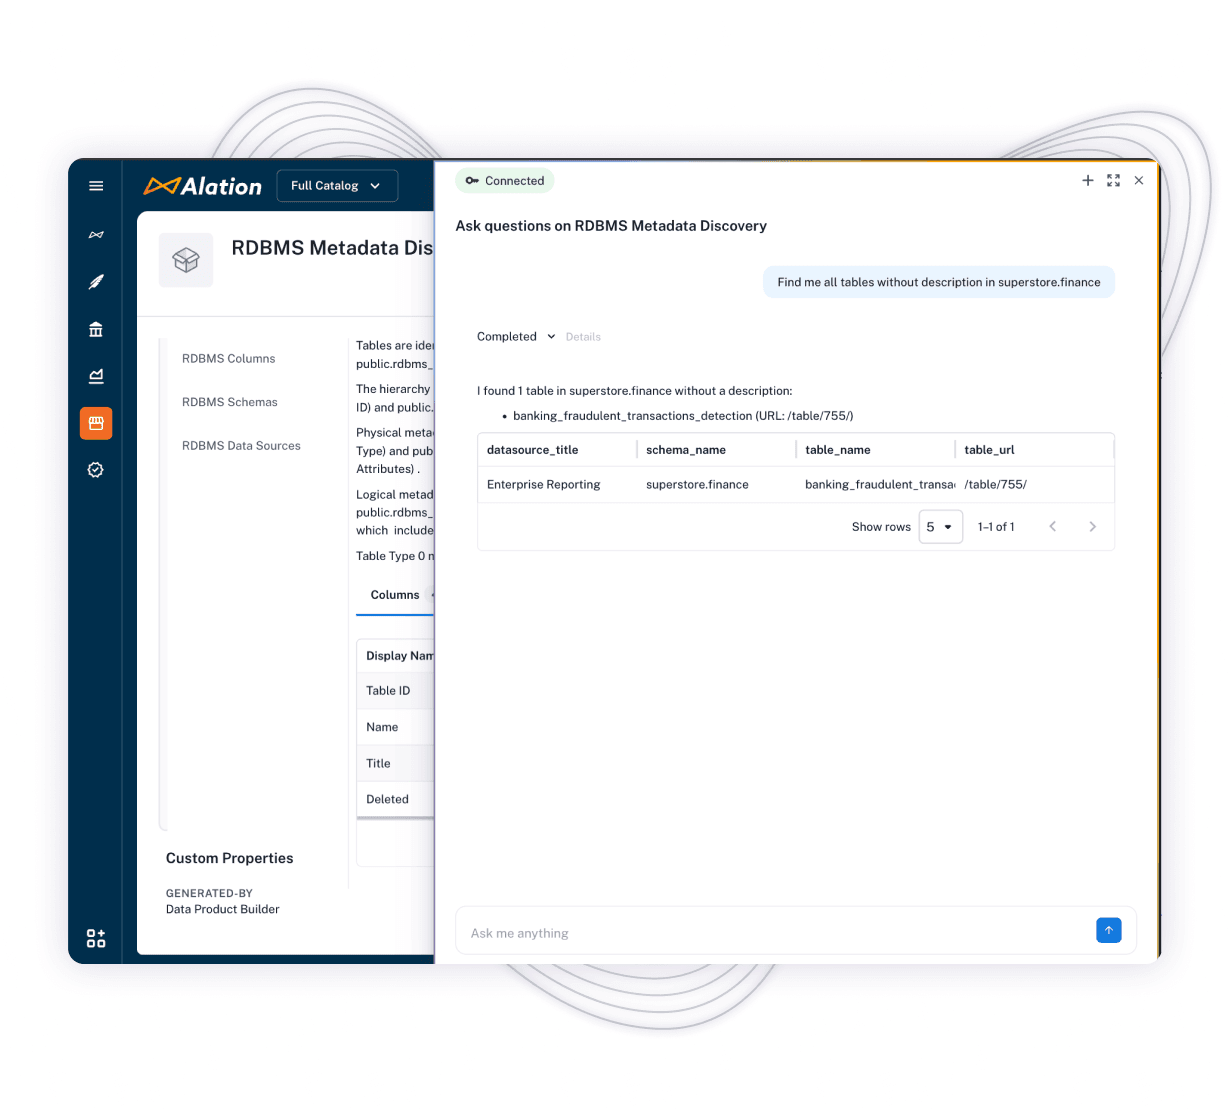
Task: Open the highlighted orange marketplace icon
Action: pos(96,423)
